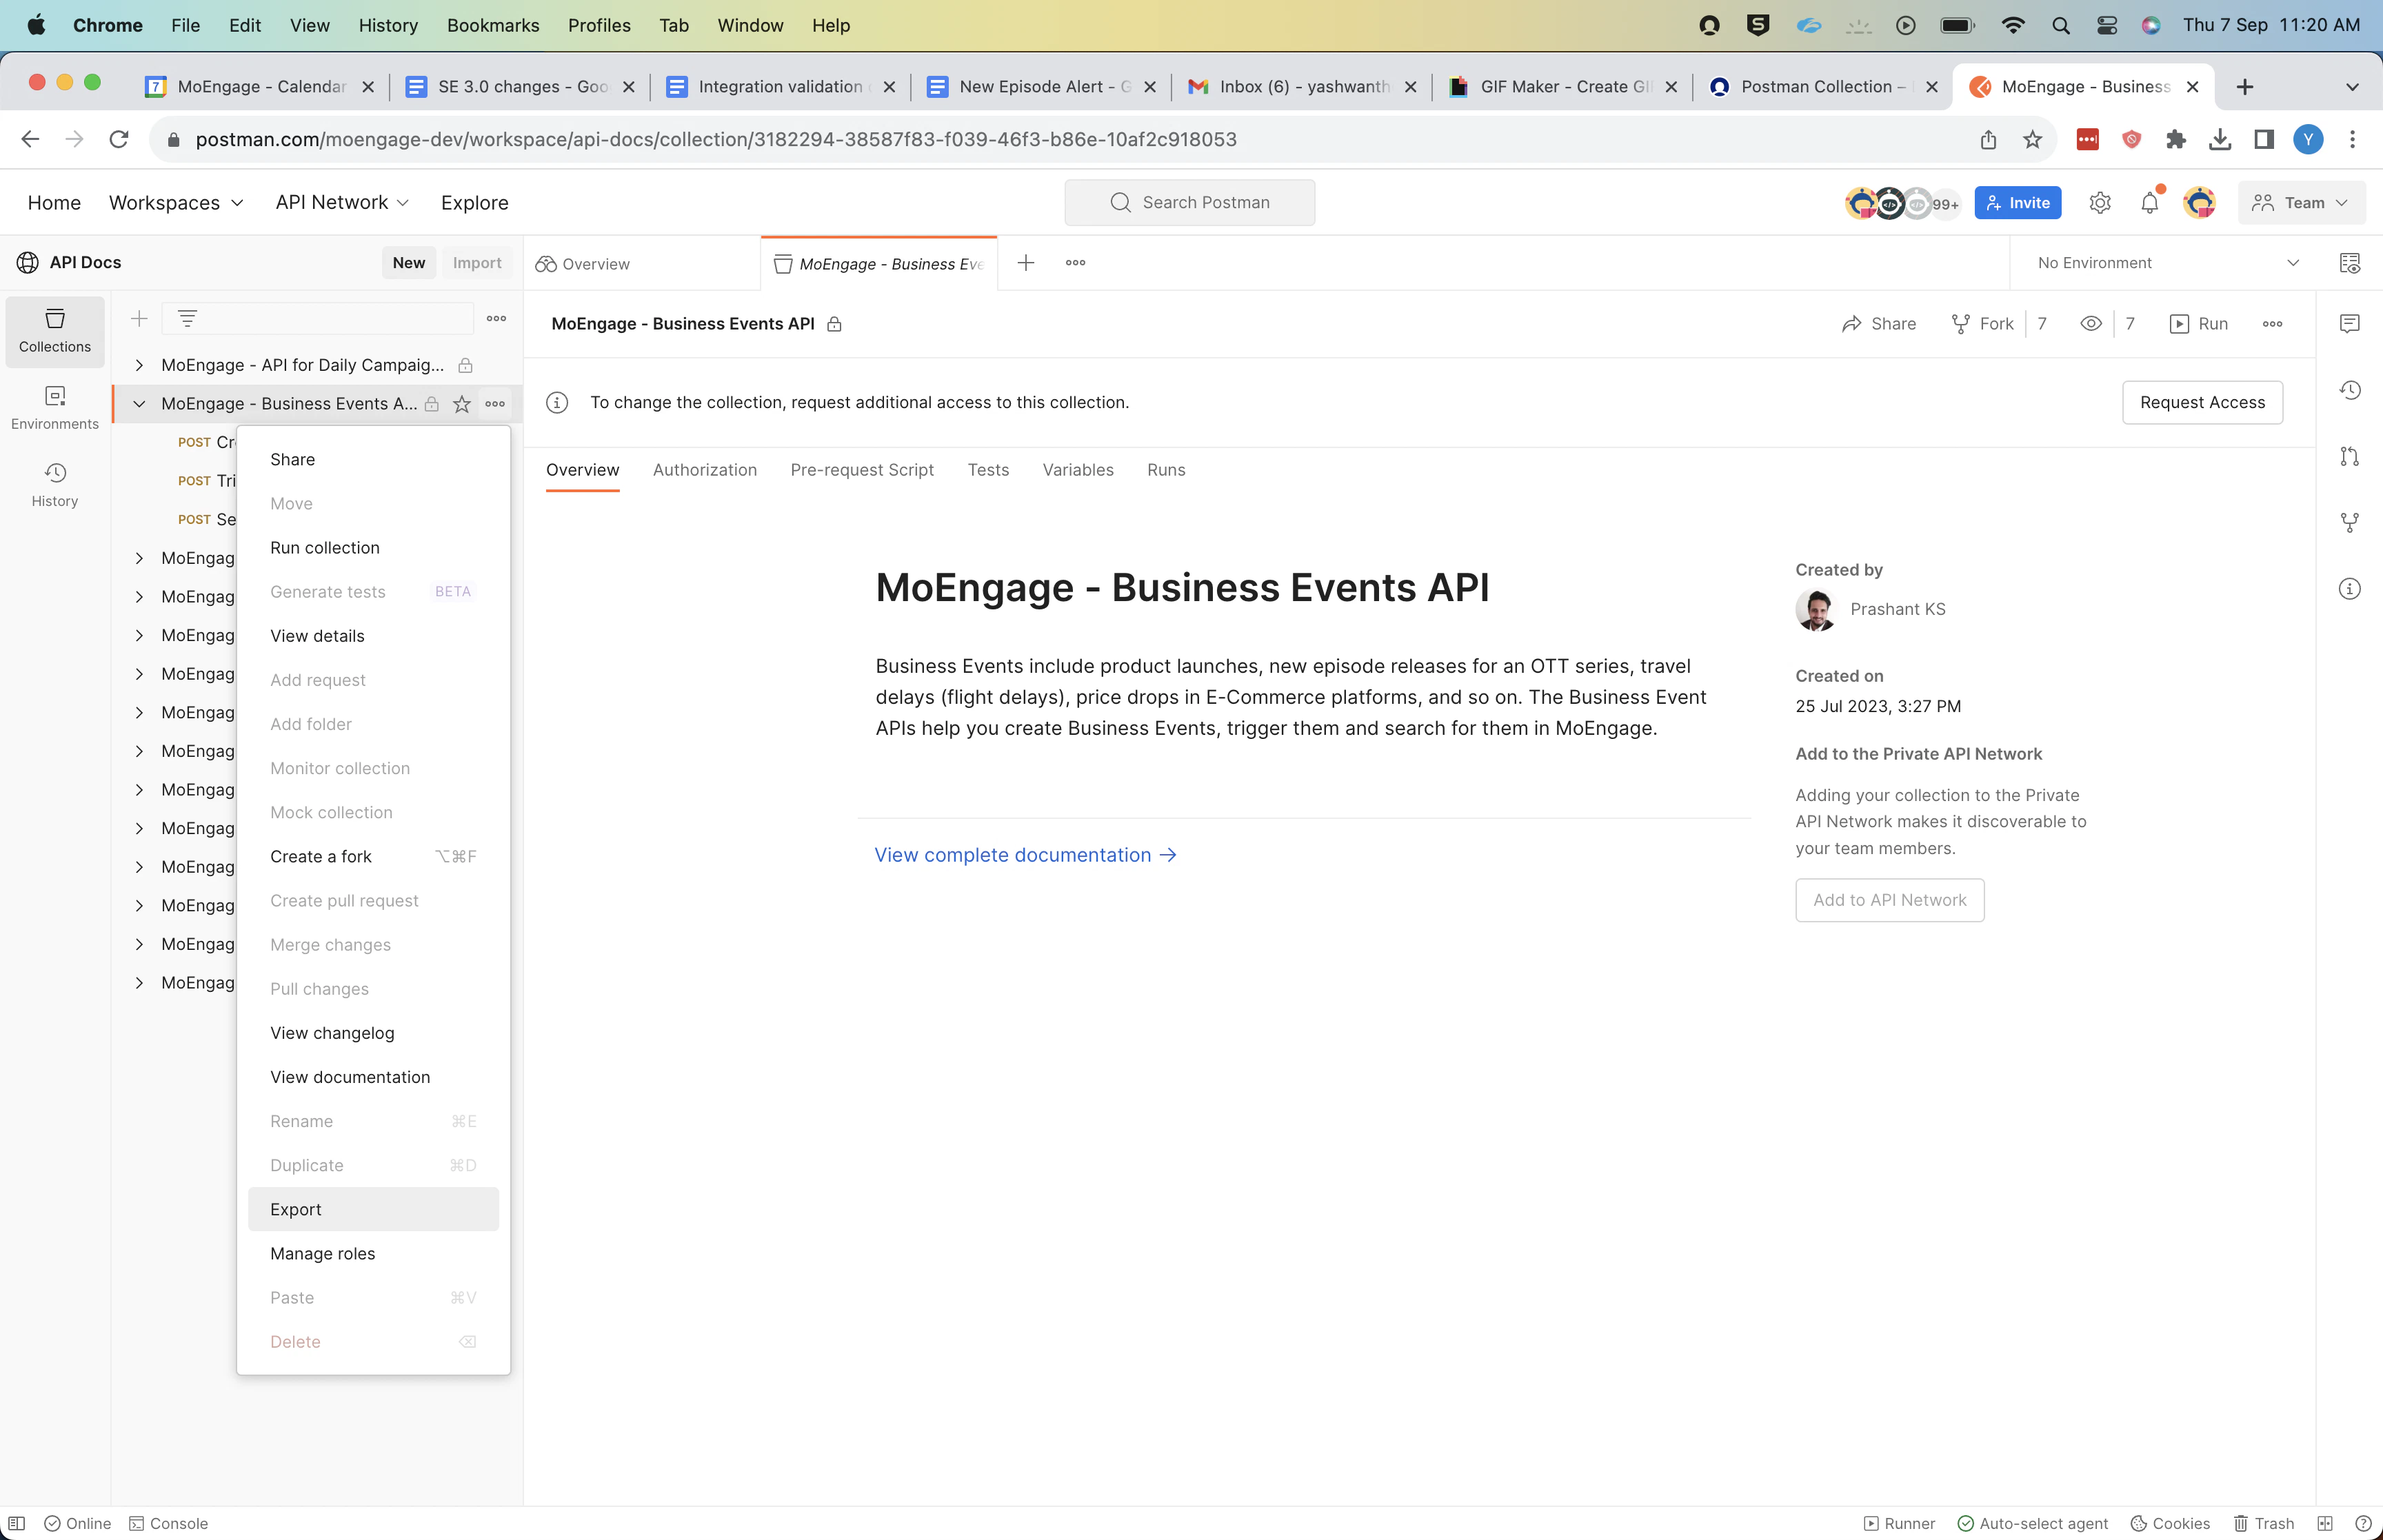2383x1540 pixels.
Task: Open Postman settings via the gear icon
Action: tap(2099, 202)
